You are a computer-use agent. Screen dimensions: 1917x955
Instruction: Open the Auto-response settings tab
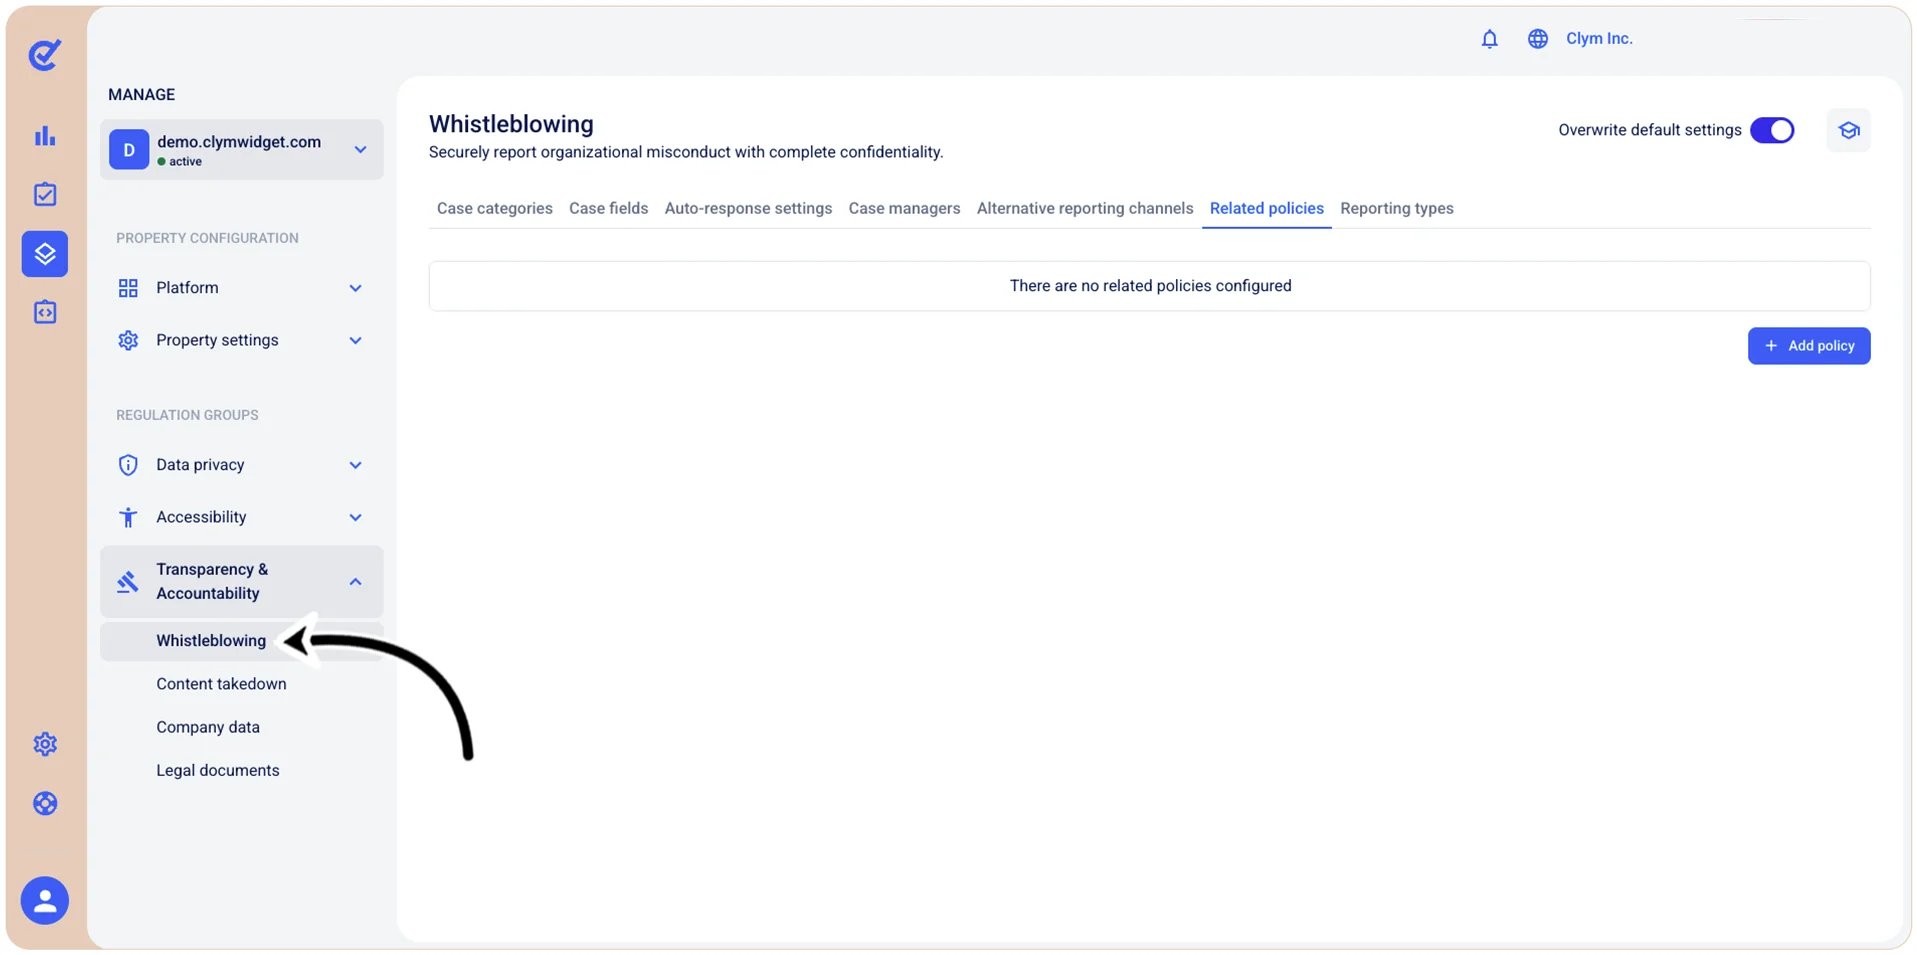748,208
